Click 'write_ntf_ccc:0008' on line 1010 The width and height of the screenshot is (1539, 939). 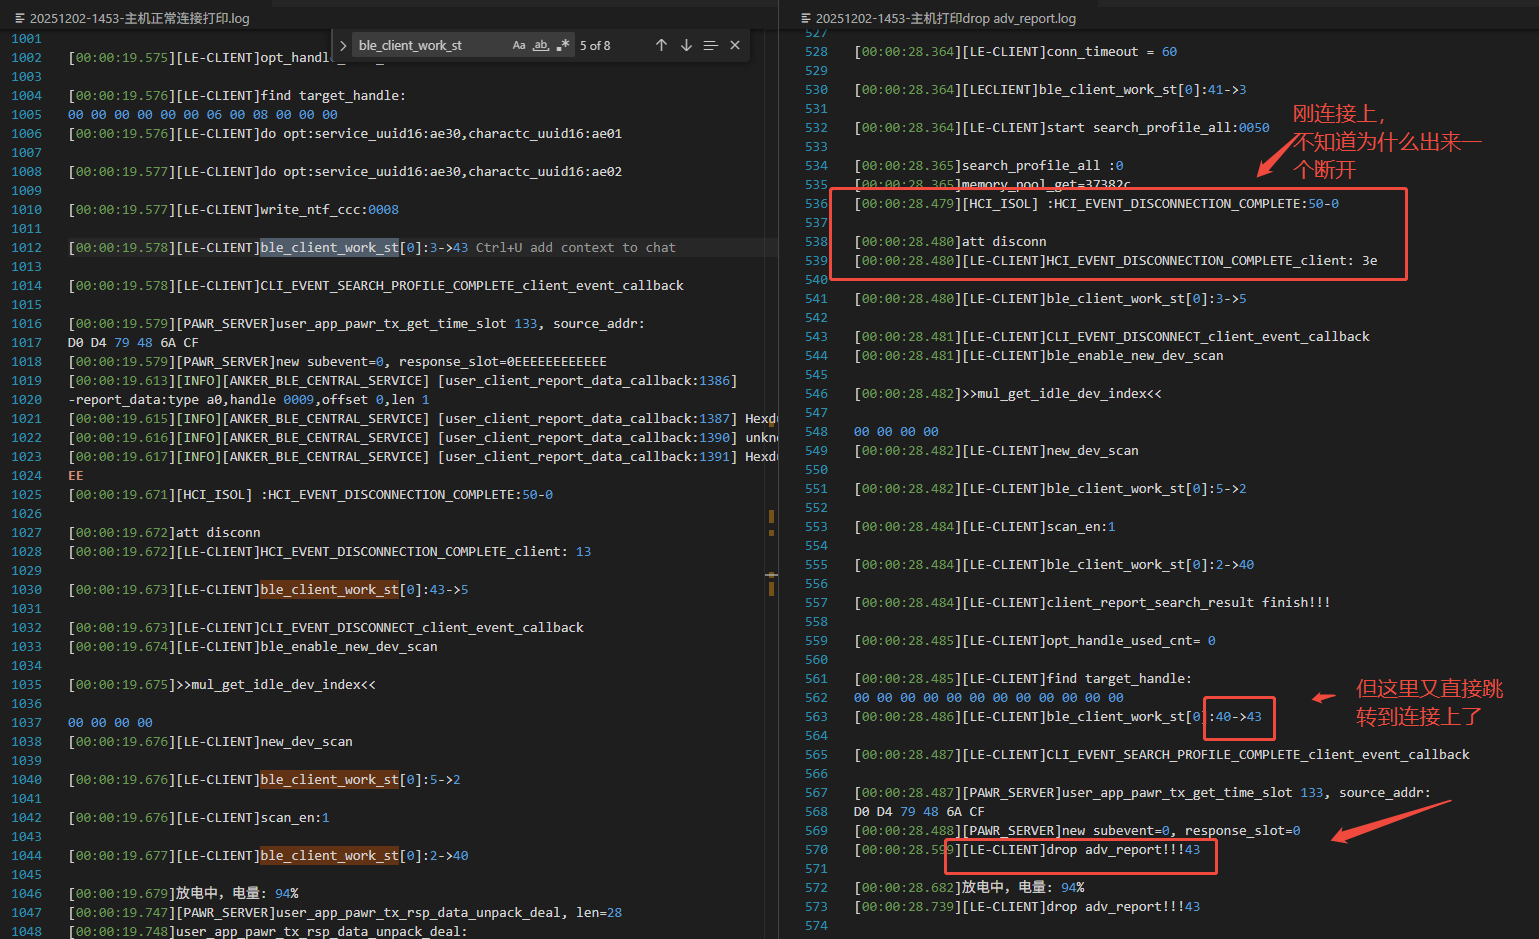click(x=329, y=209)
